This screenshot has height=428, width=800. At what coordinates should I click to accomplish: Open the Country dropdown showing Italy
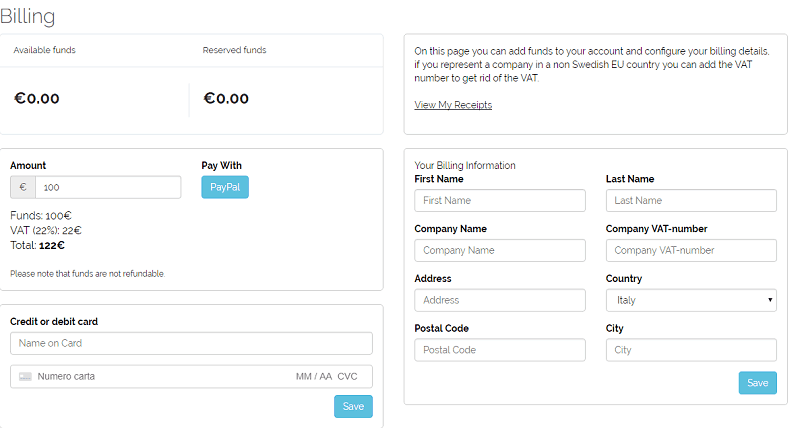pos(691,300)
